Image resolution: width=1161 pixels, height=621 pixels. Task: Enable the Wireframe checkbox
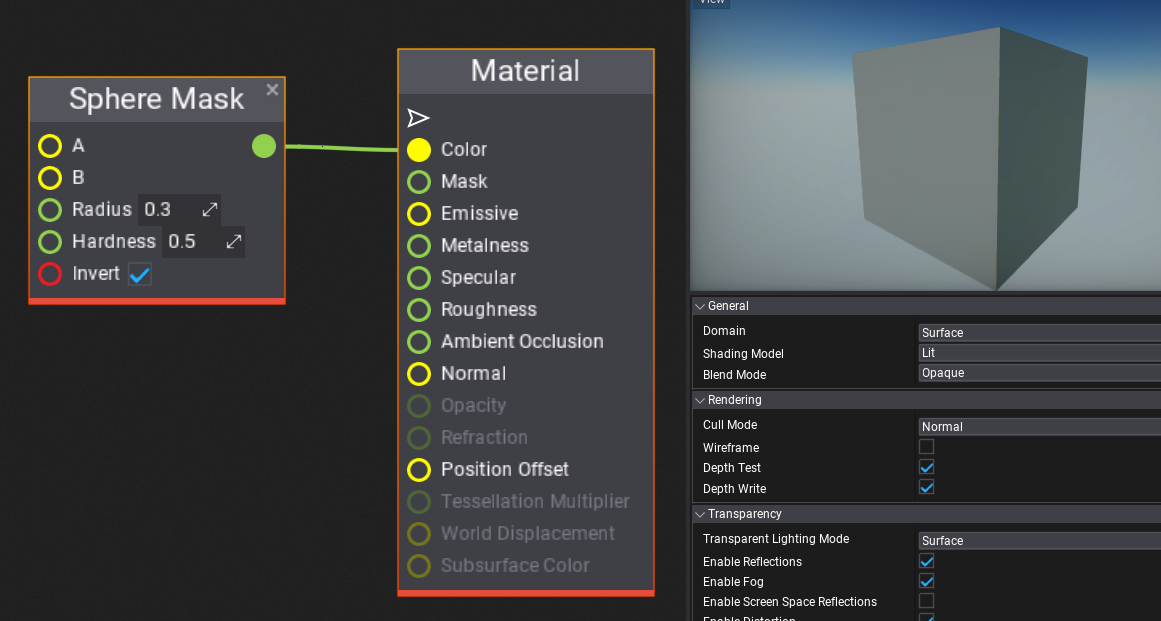[926, 446]
